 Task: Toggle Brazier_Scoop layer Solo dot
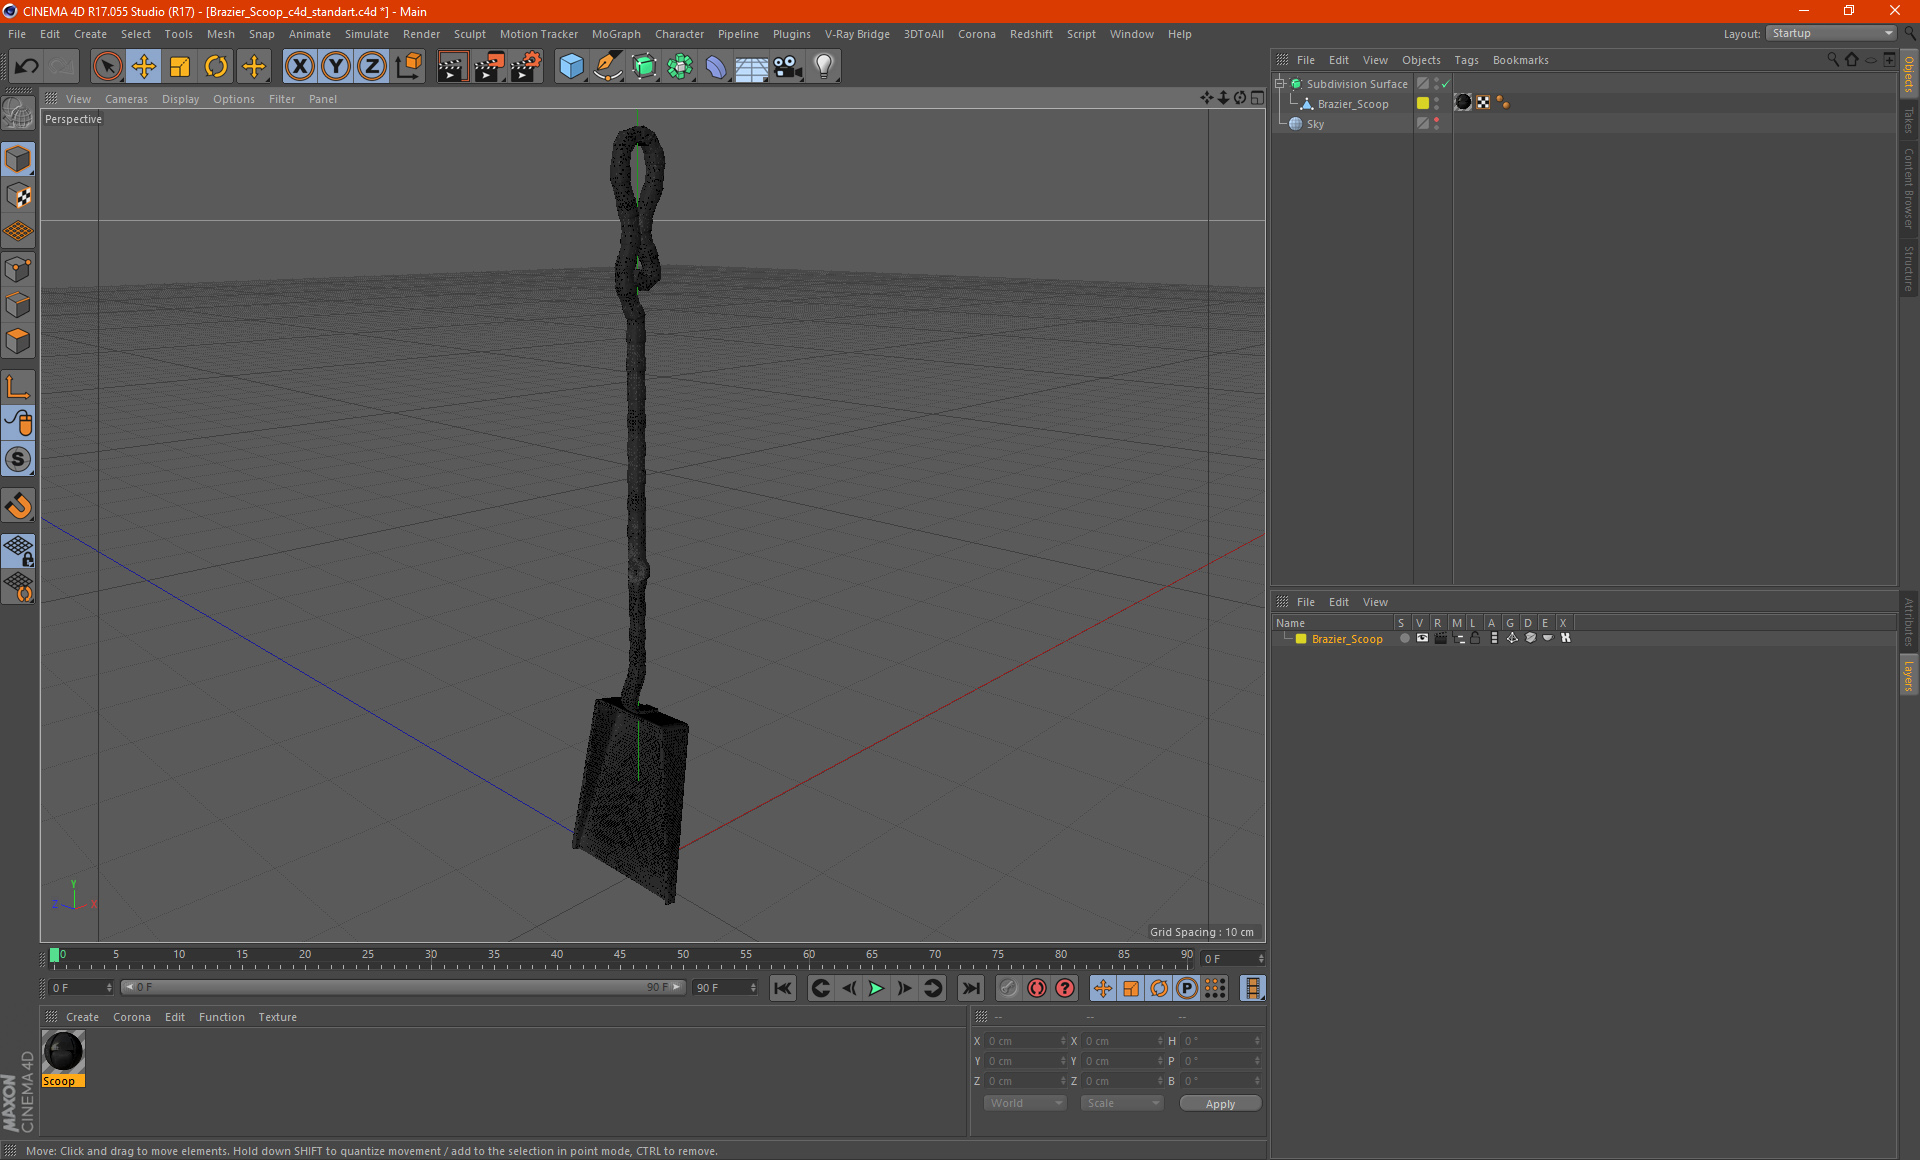(1404, 638)
